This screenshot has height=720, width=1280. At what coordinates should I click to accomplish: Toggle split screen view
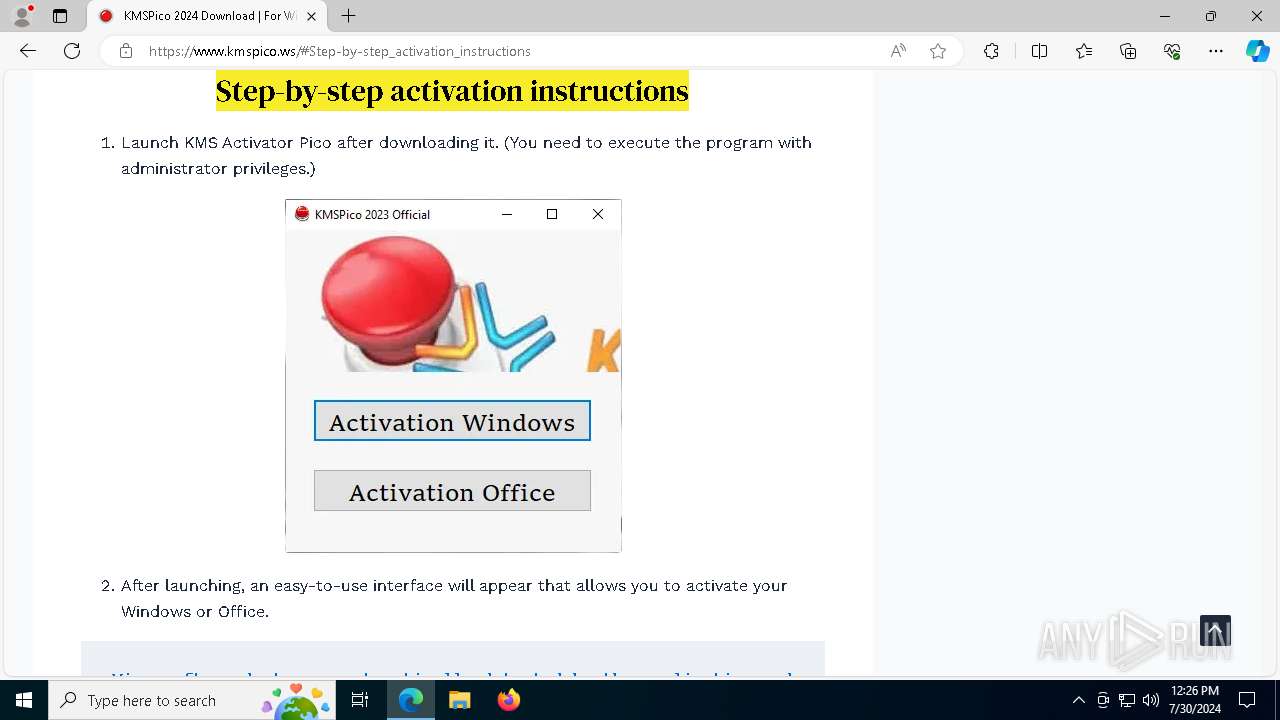coord(1039,51)
